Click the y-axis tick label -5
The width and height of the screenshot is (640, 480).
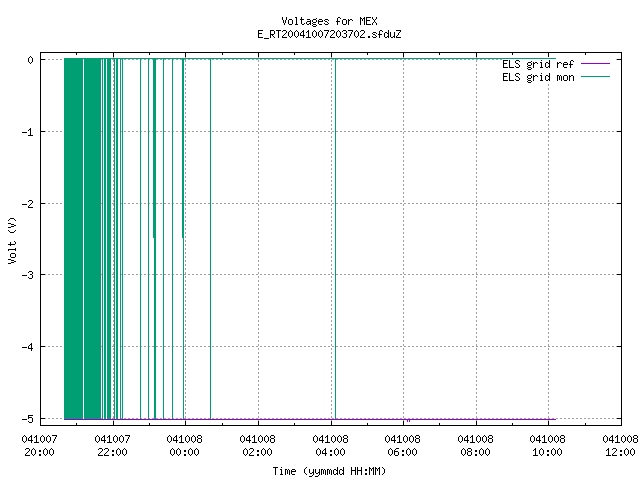point(28,419)
